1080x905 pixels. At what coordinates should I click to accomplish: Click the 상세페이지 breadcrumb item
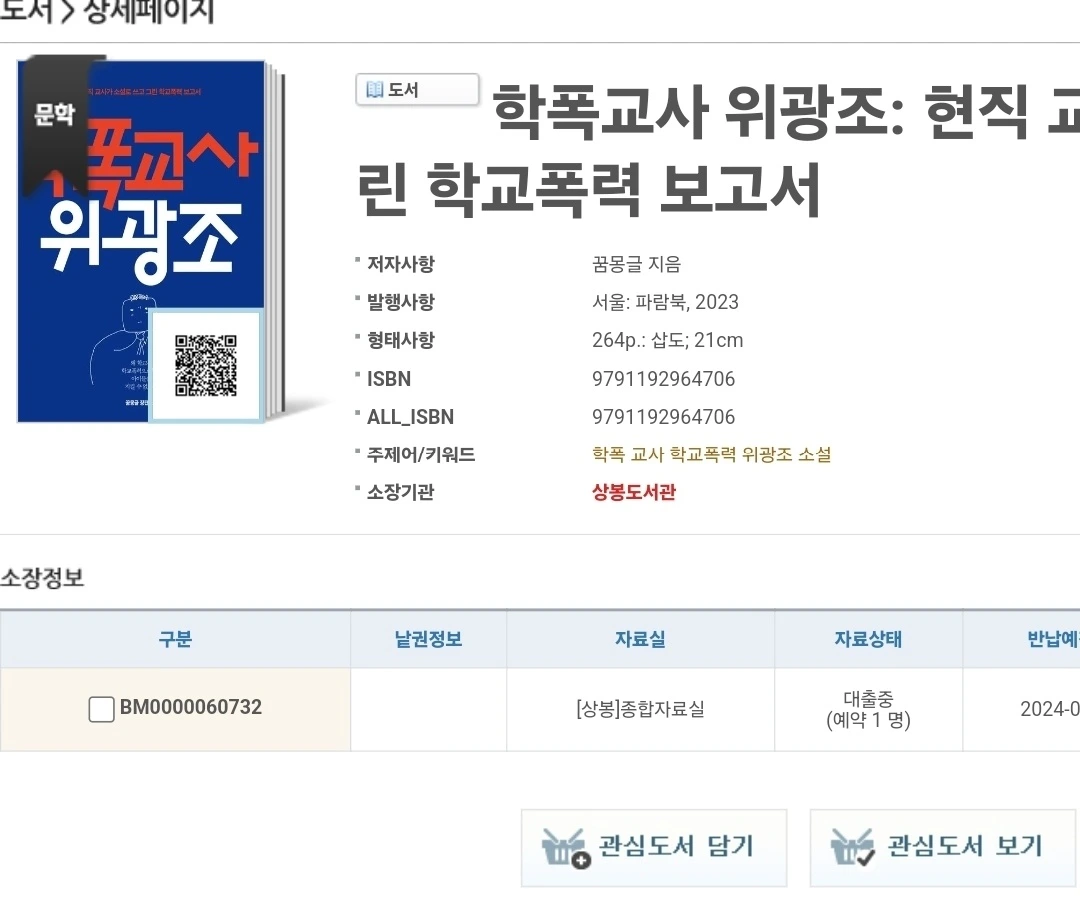149,12
